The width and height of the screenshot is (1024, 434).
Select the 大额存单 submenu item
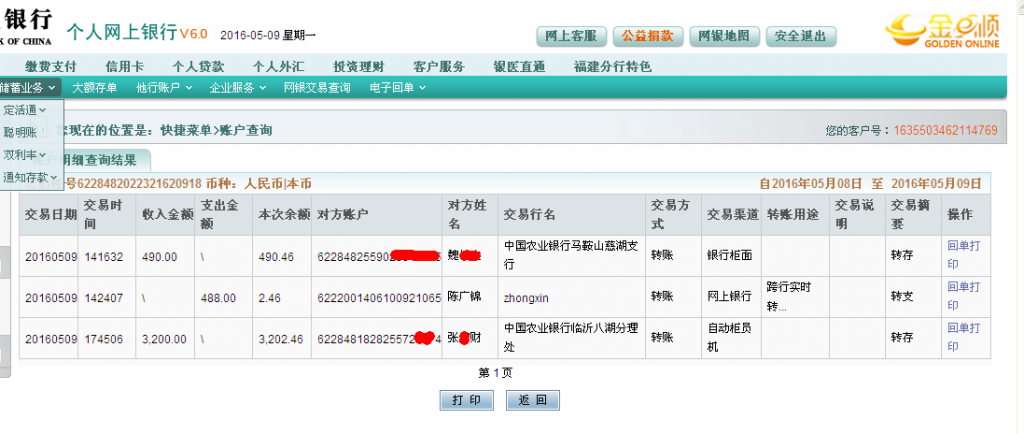[x=95, y=87]
